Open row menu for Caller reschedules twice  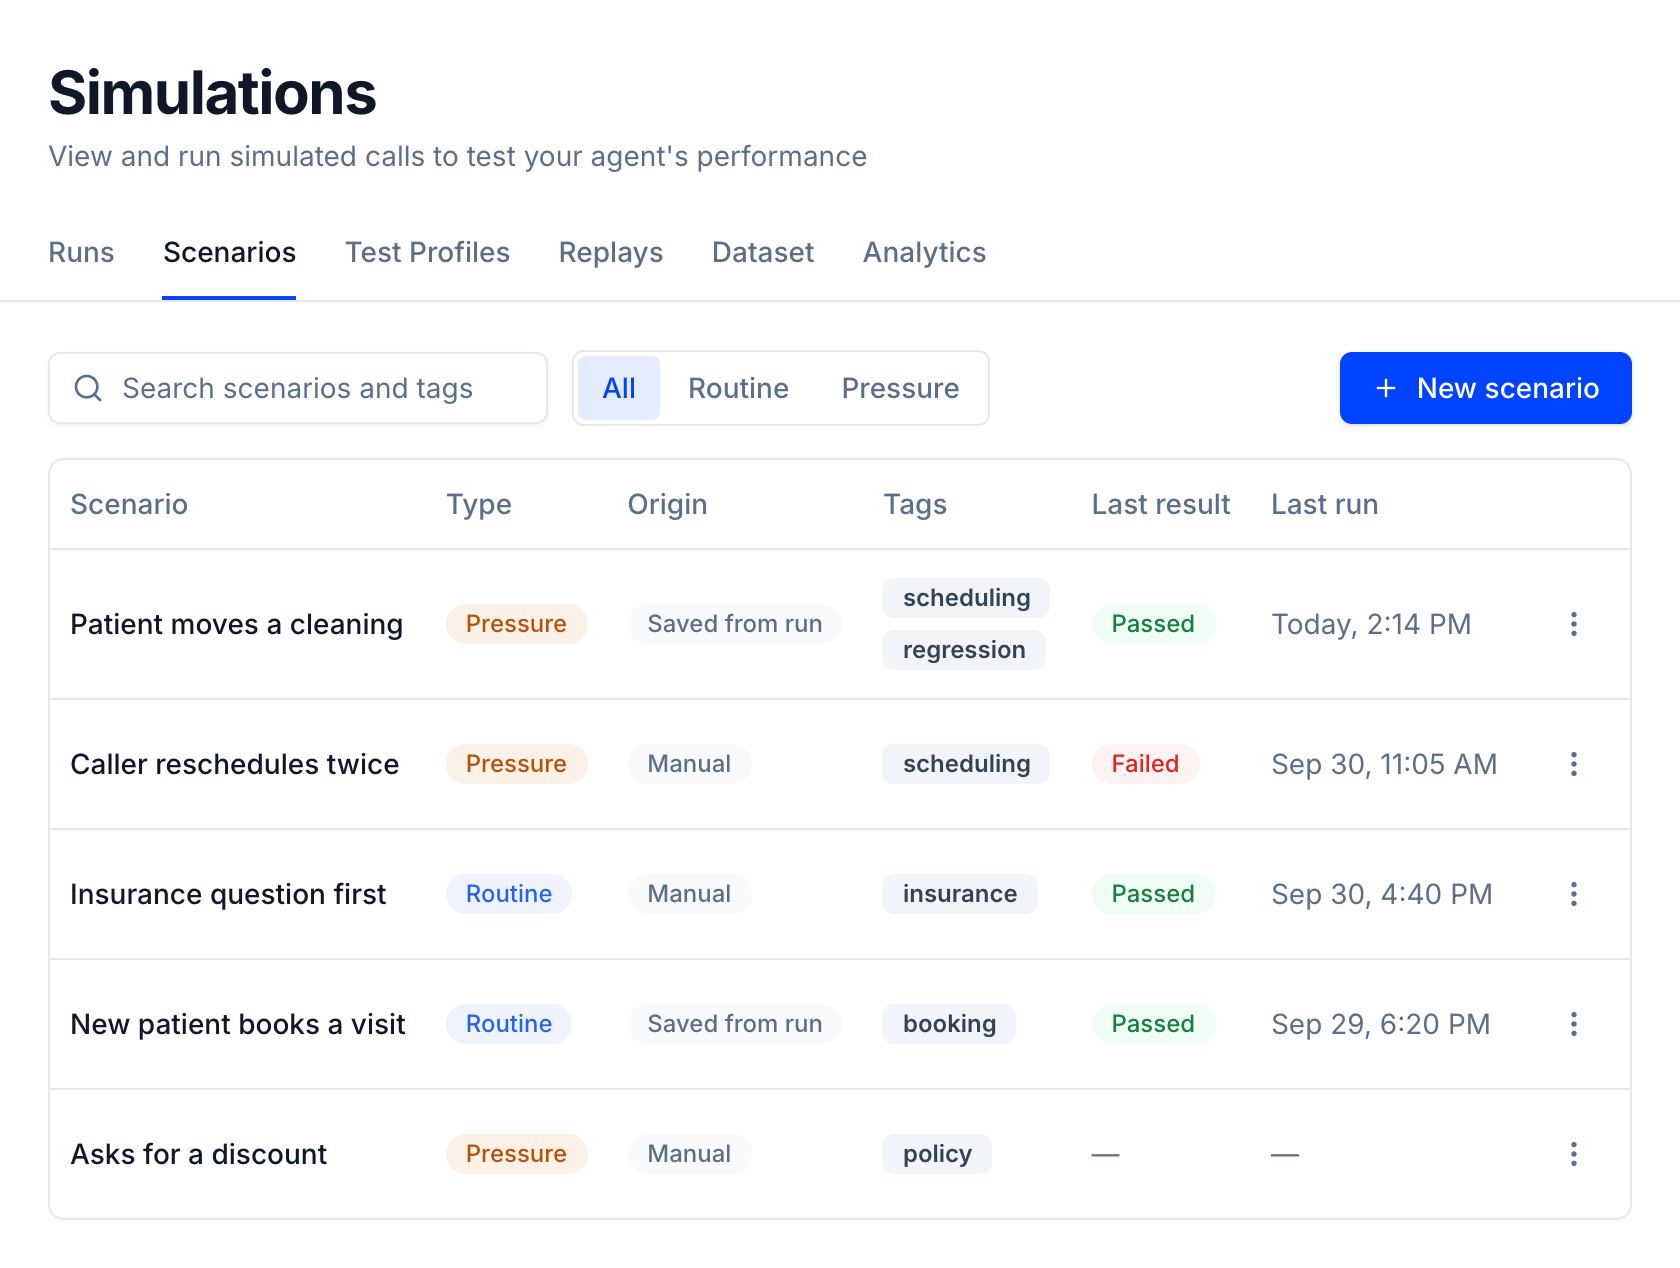[x=1573, y=764]
